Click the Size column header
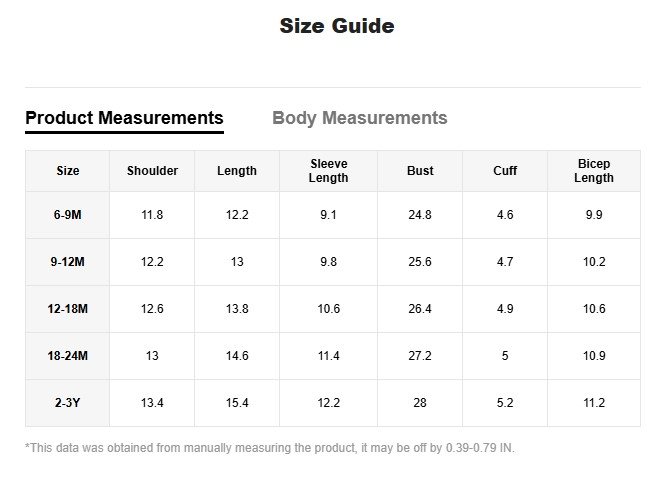This screenshot has width=659, height=477. (68, 171)
